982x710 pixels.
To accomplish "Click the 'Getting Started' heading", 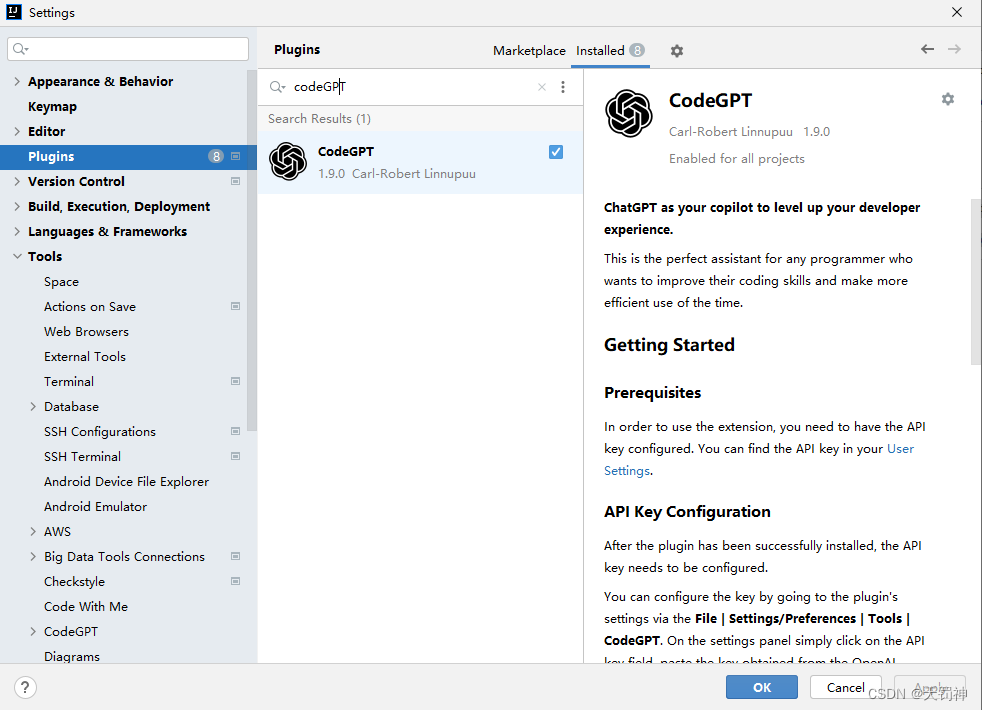I will [669, 345].
